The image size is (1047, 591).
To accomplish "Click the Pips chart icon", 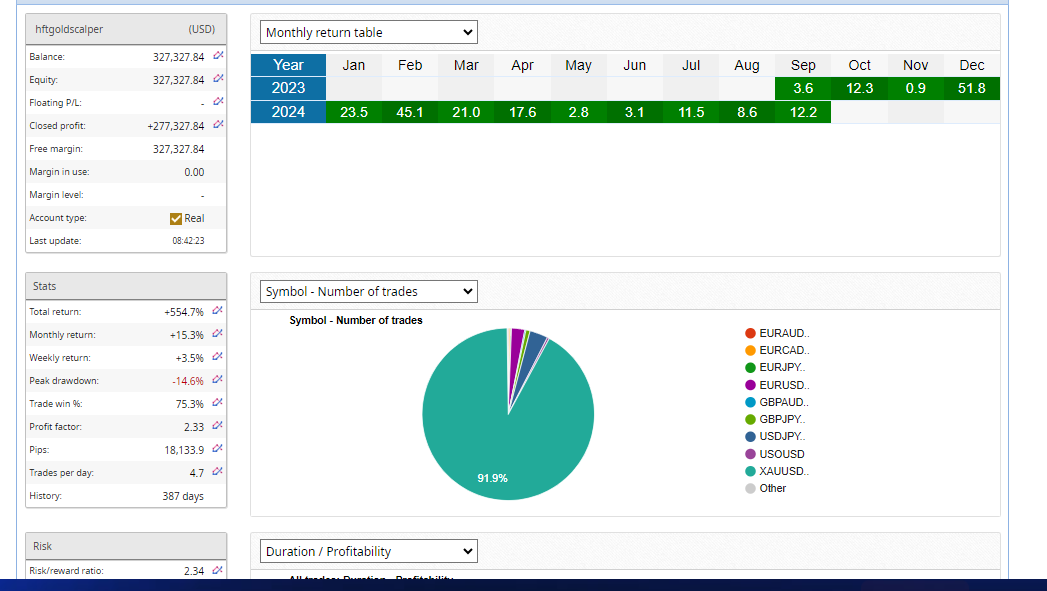I will pyautogui.click(x=218, y=450).
